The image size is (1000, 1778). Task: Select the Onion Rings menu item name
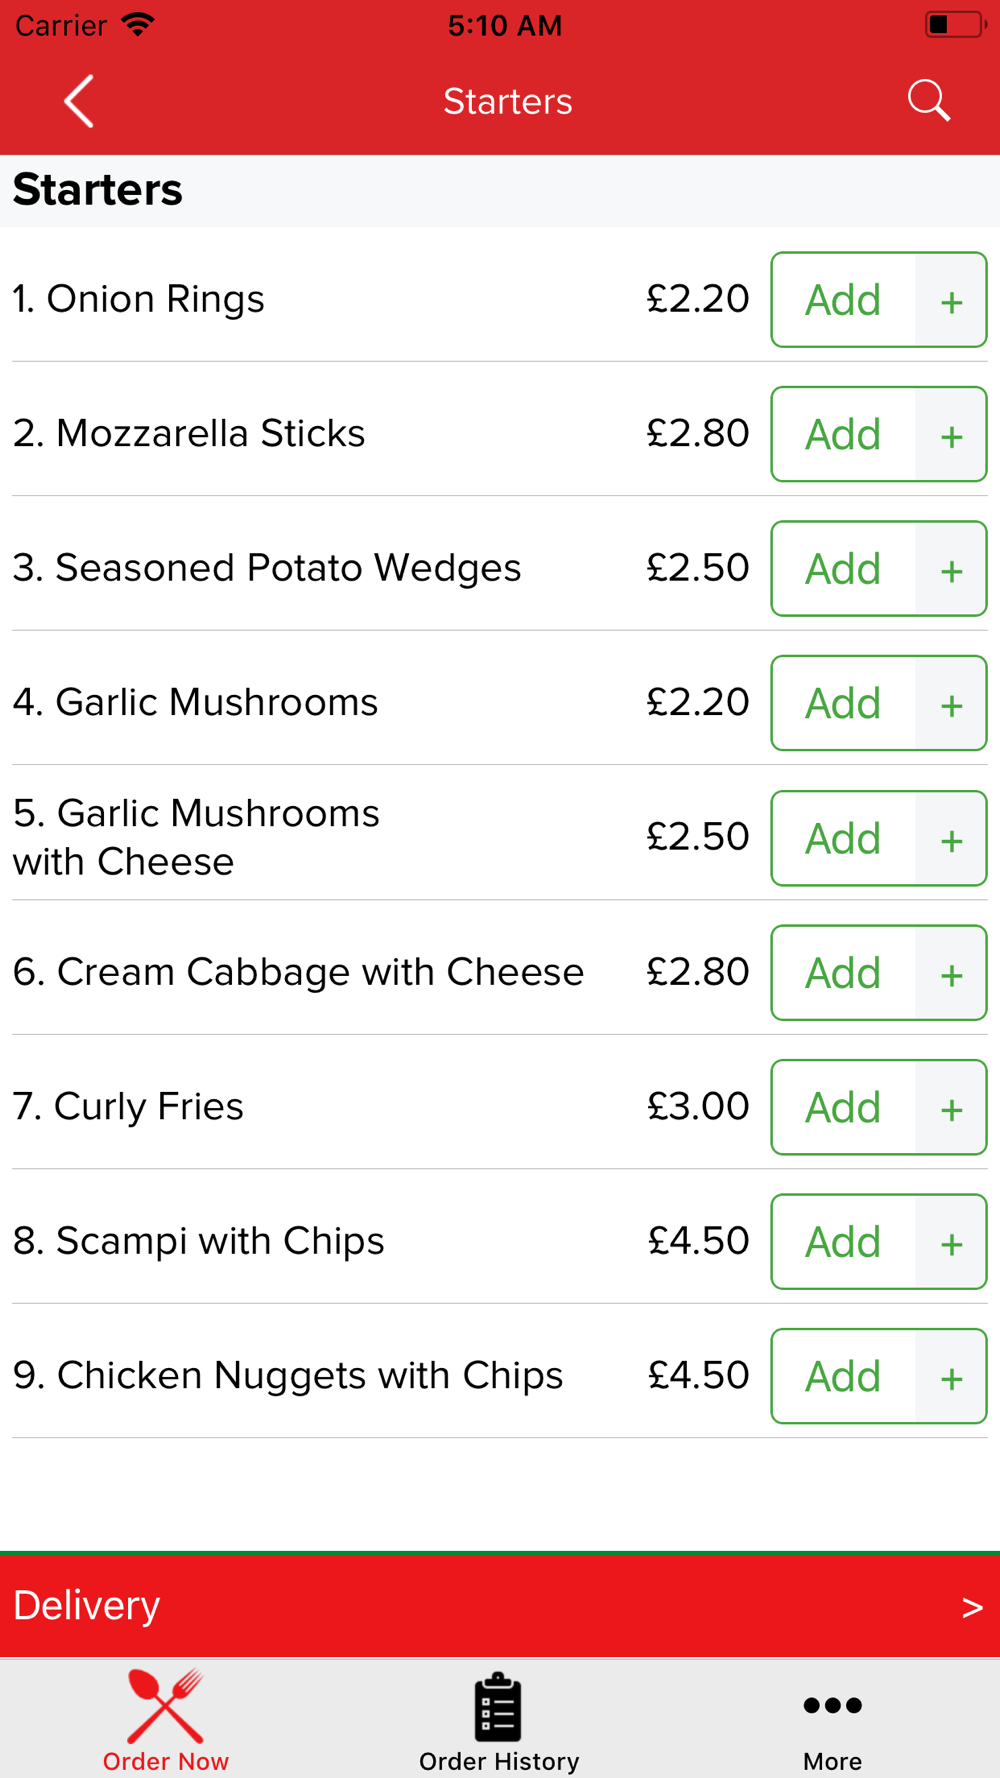point(139,299)
